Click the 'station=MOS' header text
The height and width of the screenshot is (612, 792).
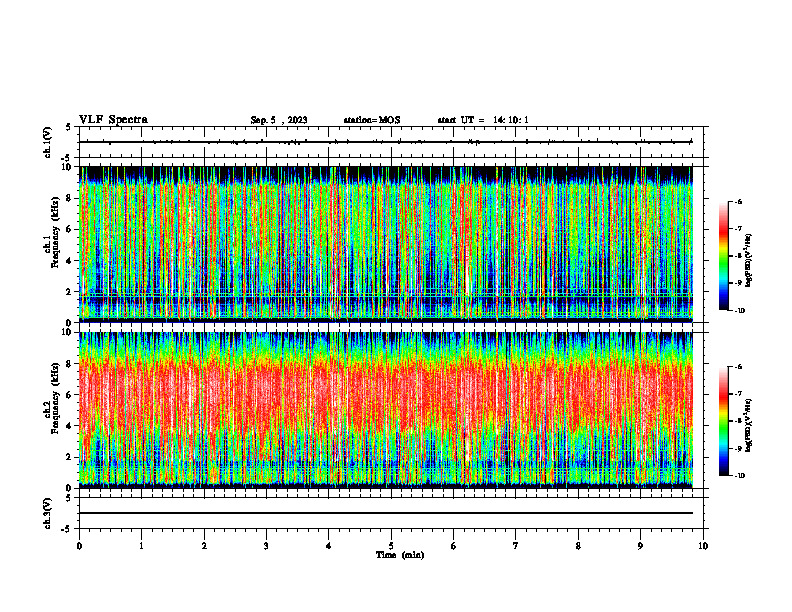tap(372, 120)
